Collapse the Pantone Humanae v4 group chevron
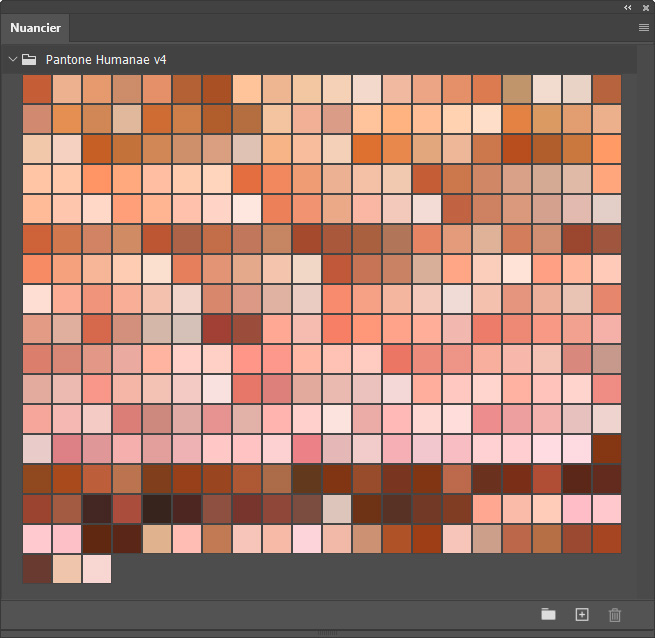This screenshot has width=655, height=638. click(13, 60)
